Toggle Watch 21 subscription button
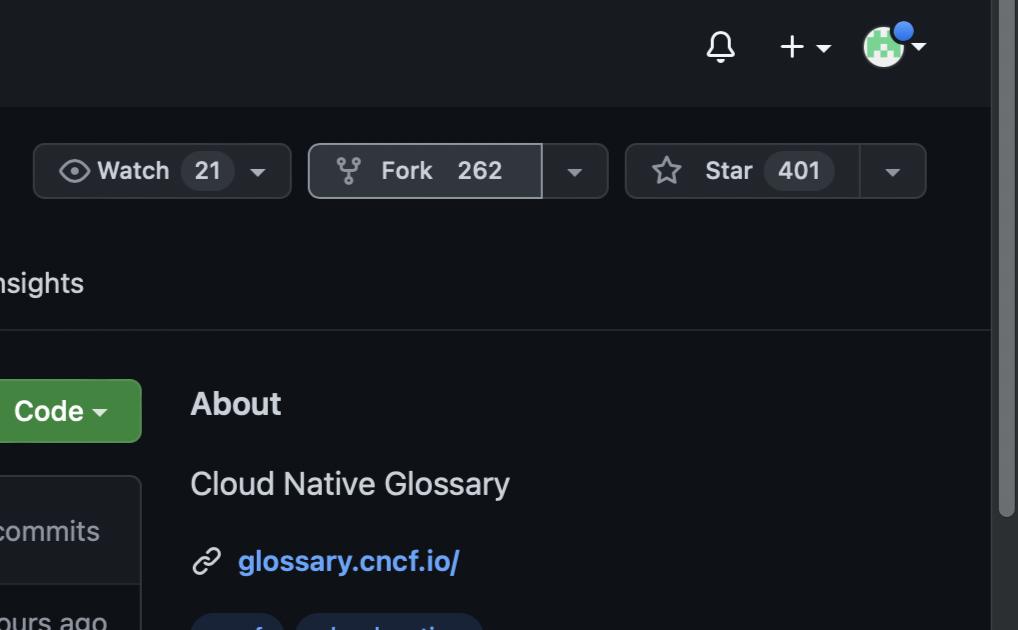 tap(162, 171)
